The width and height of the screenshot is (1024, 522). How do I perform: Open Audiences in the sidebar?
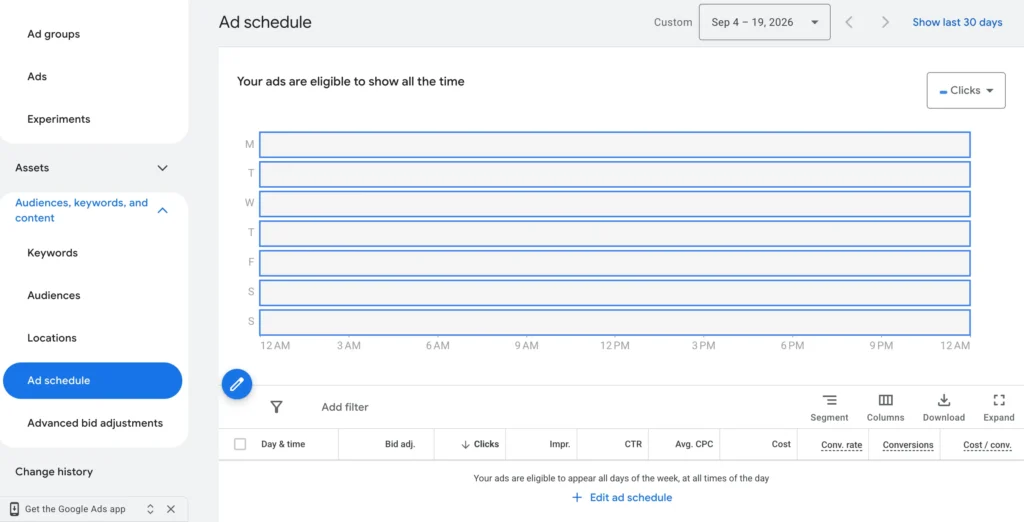[x=54, y=295]
